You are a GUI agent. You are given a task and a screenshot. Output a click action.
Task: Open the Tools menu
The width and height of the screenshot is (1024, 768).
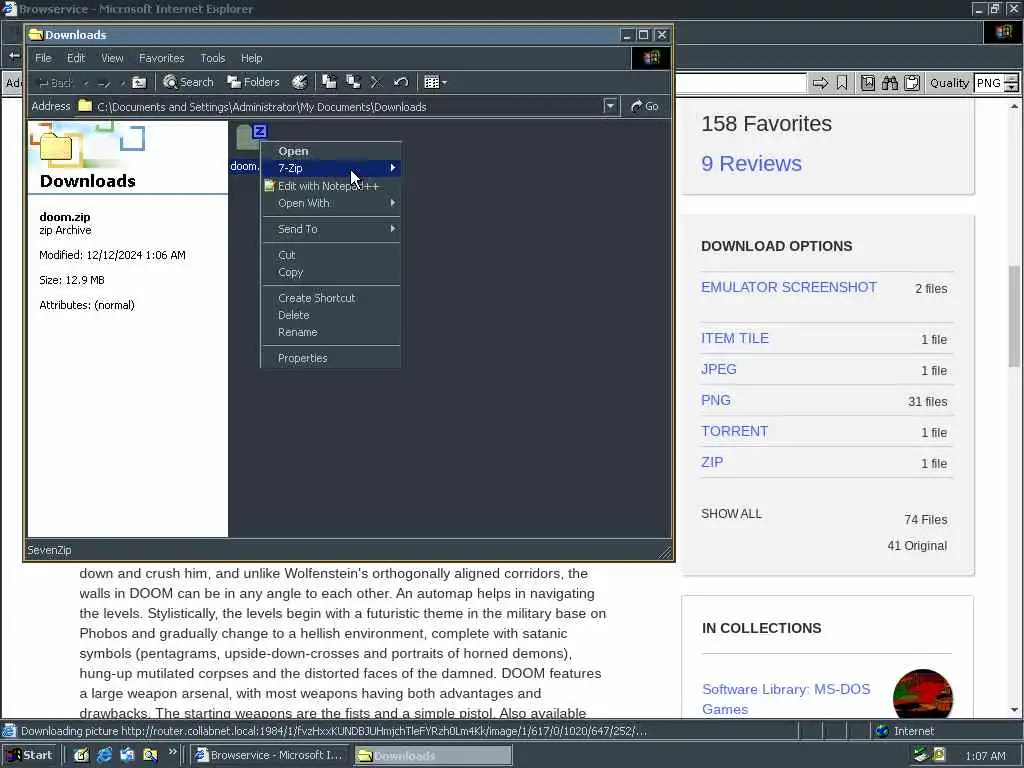(x=213, y=58)
